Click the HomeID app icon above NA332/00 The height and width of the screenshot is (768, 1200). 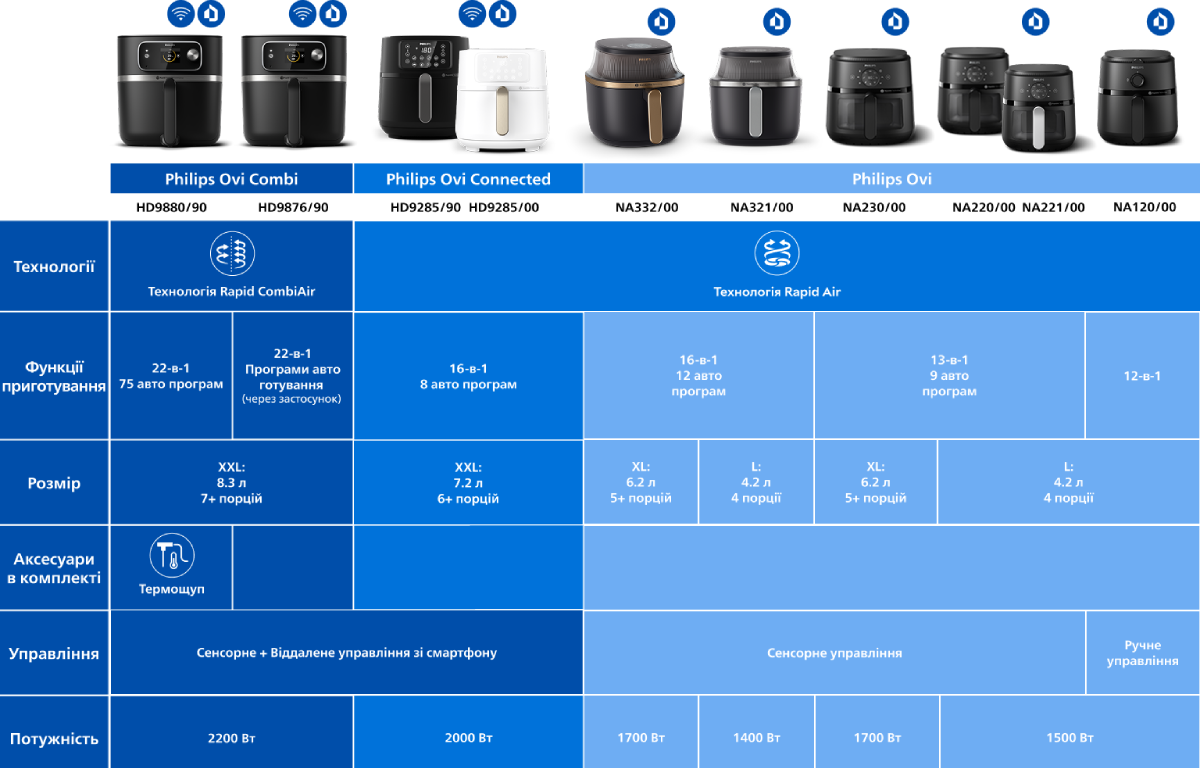(661, 22)
